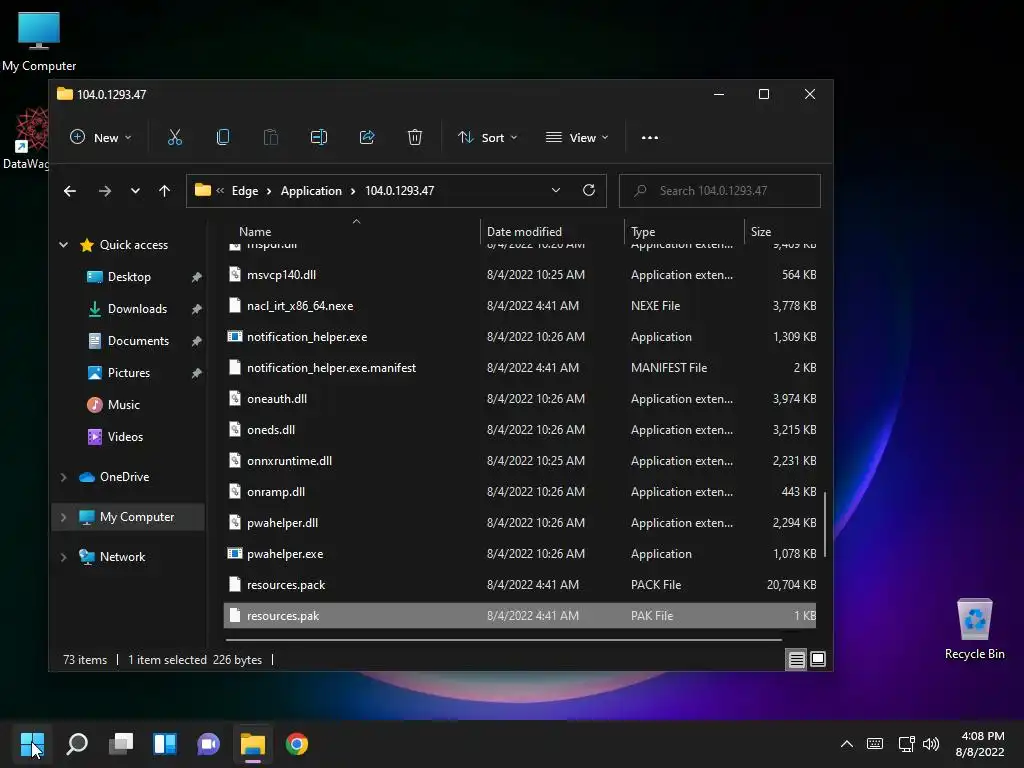Expand the OneDrive tree node
The image size is (1024, 768).
pyautogui.click(x=63, y=477)
